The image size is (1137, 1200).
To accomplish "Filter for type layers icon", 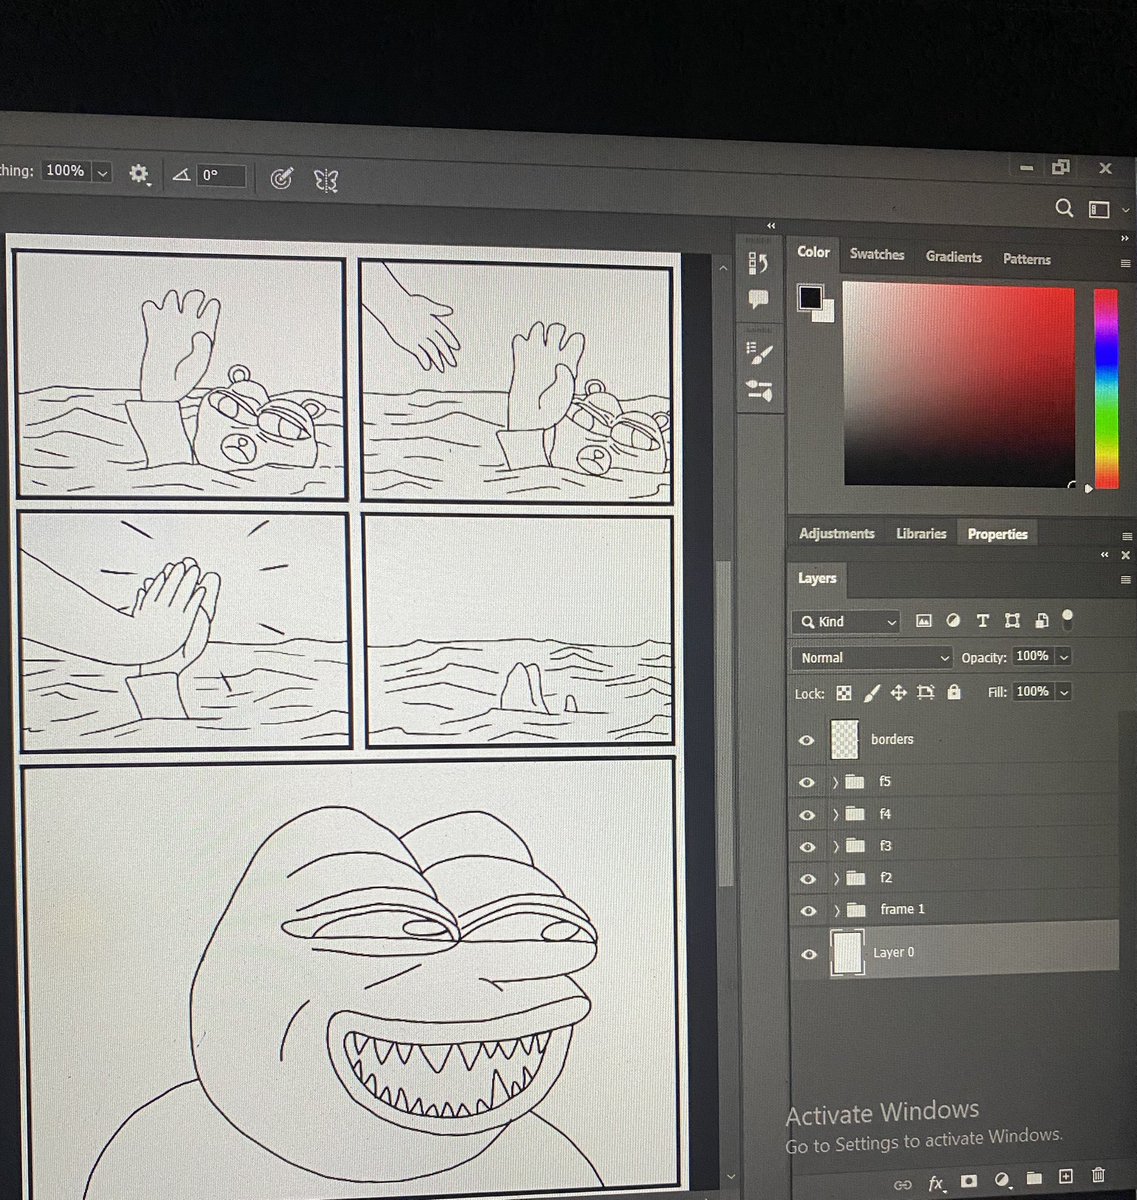I will coord(982,621).
